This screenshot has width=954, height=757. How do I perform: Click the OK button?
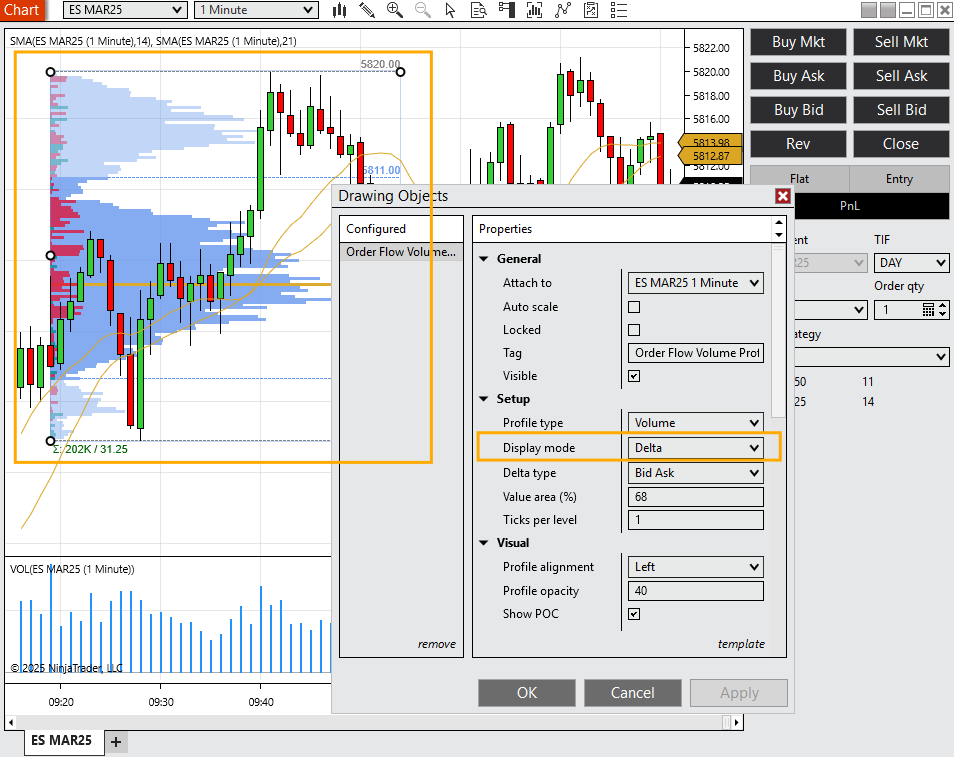(x=527, y=693)
